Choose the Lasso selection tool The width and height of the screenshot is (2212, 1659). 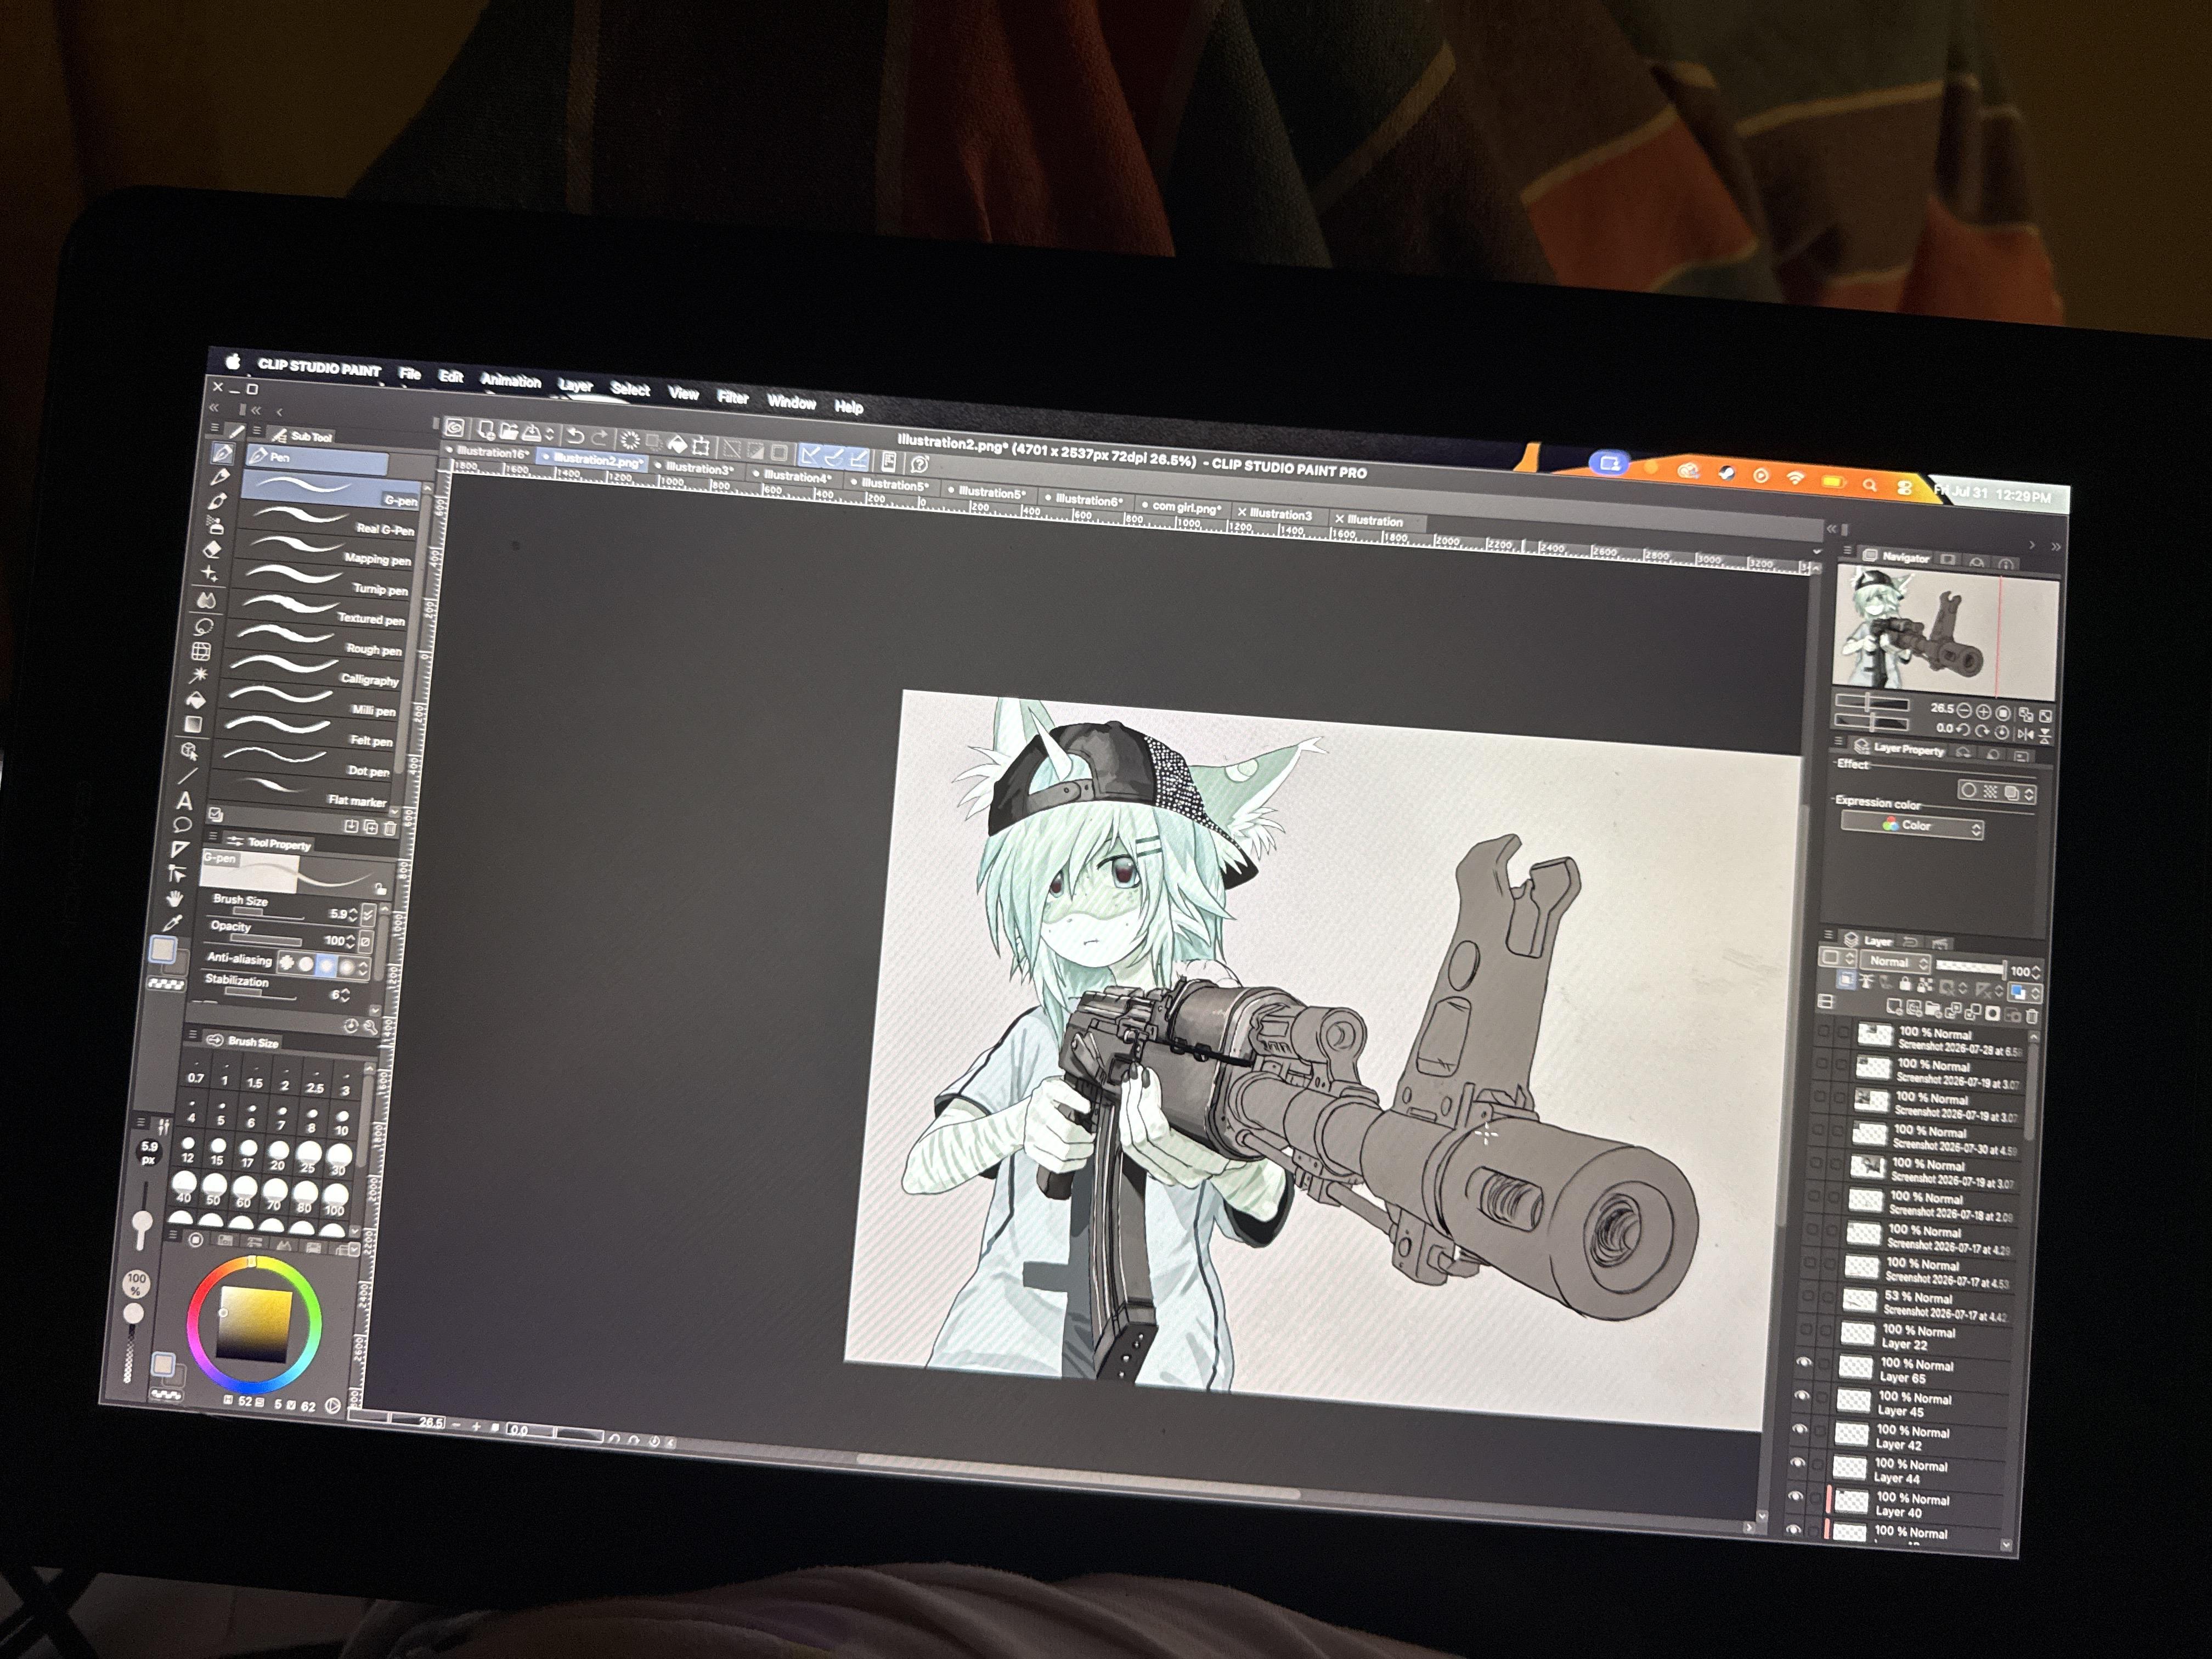pyautogui.click(x=204, y=627)
